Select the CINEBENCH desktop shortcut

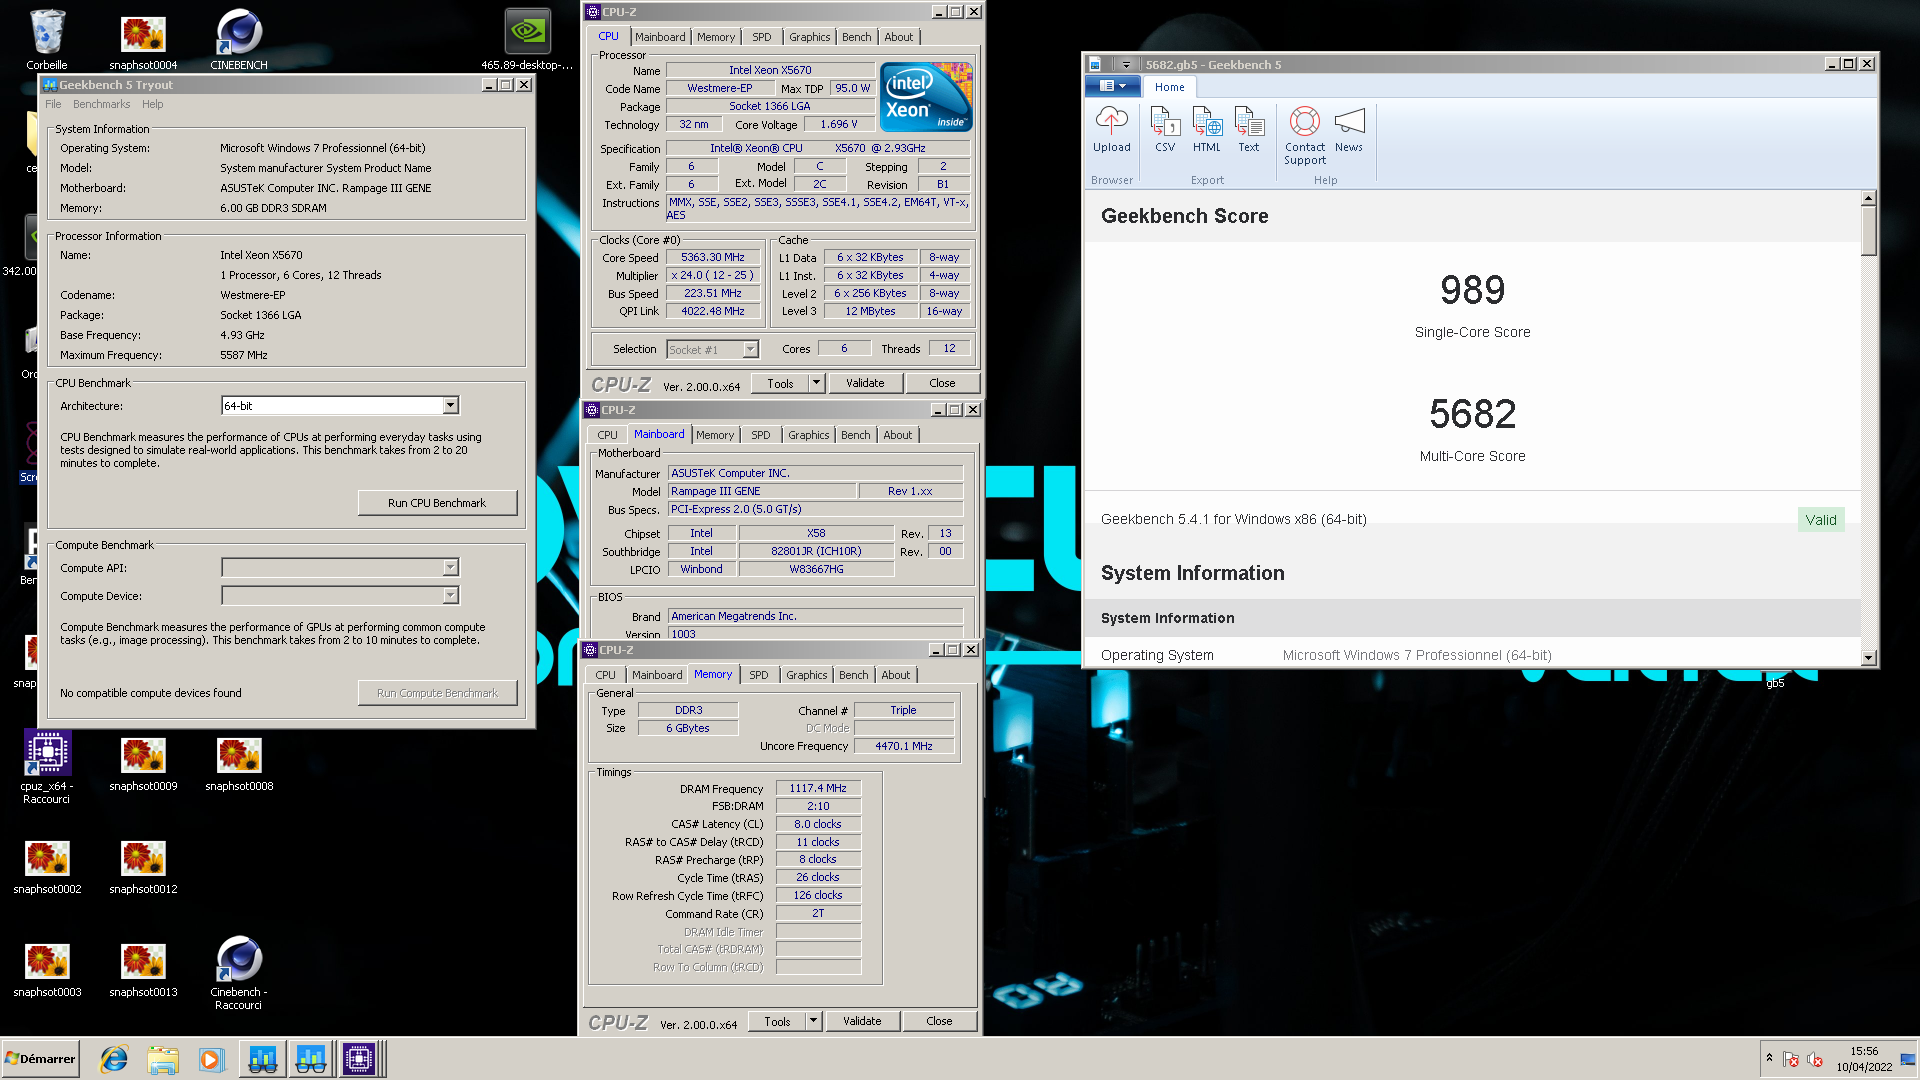[x=239, y=39]
